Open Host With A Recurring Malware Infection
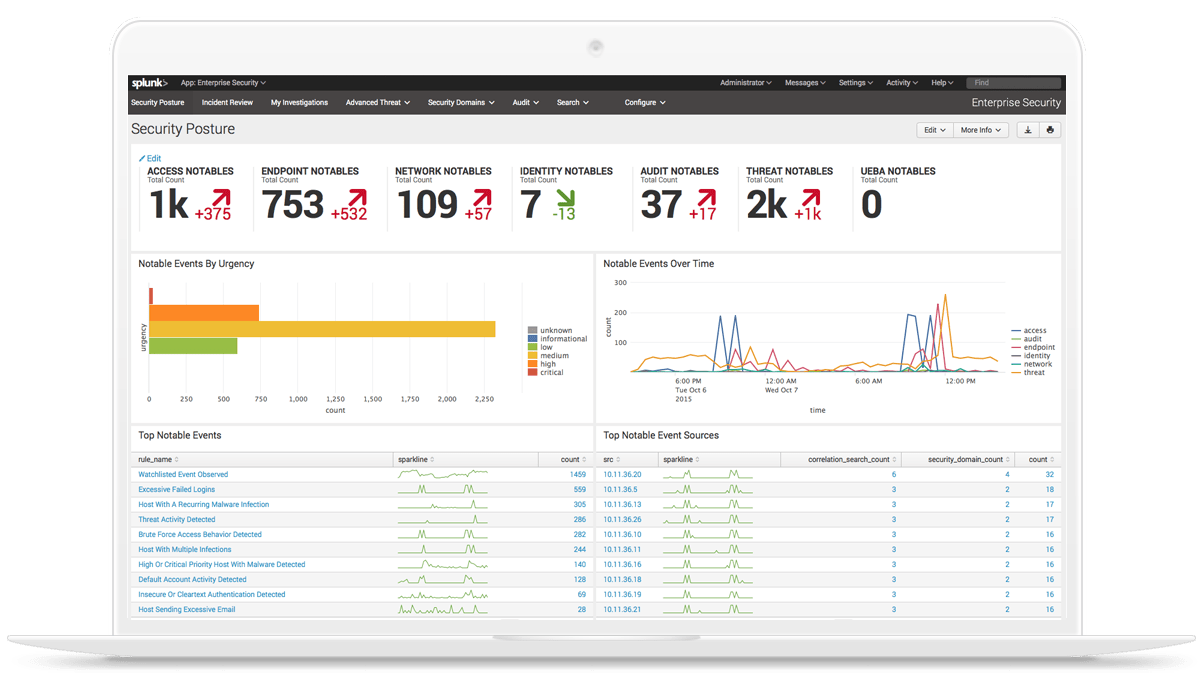Screen dimensions: 1200x684 click(x=203, y=504)
